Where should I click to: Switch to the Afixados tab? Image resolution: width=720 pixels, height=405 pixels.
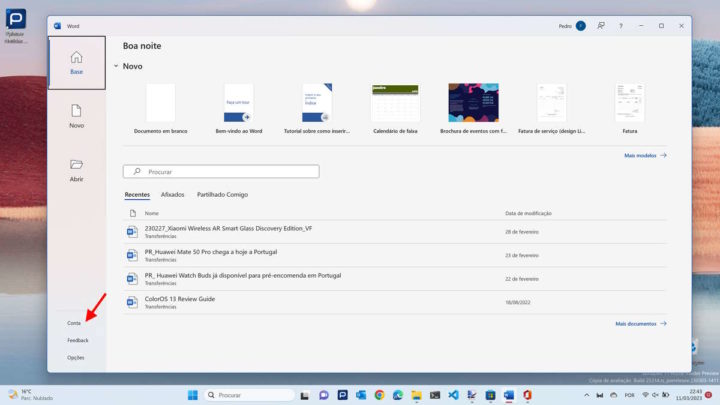pos(172,195)
